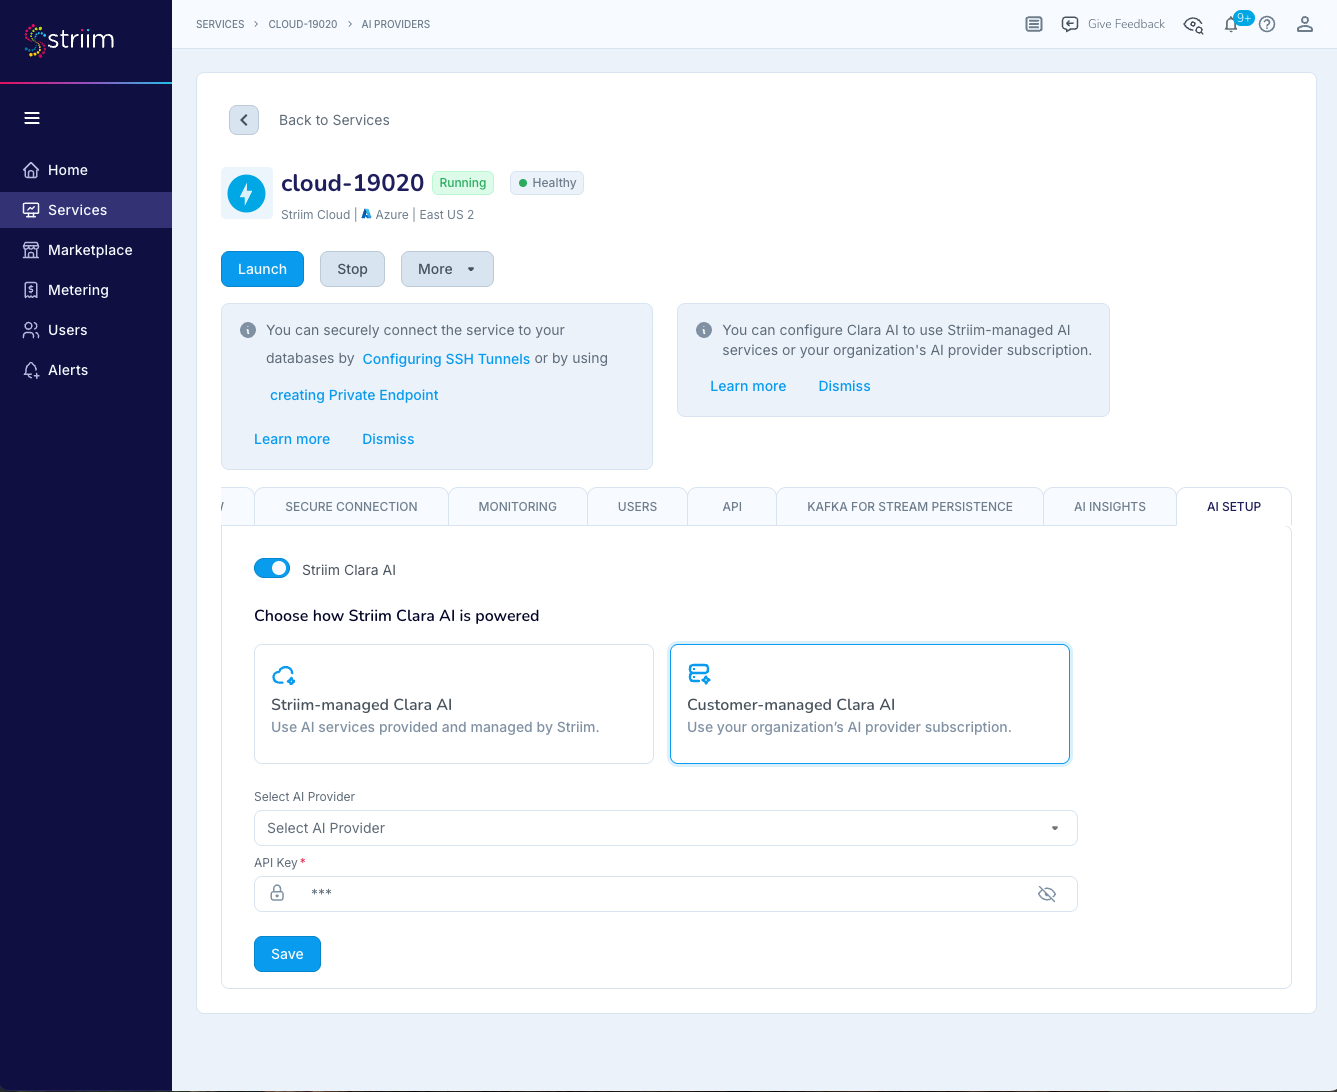Click Learn more in SSH notice
This screenshot has height=1092, width=1337.
pyautogui.click(x=292, y=439)
